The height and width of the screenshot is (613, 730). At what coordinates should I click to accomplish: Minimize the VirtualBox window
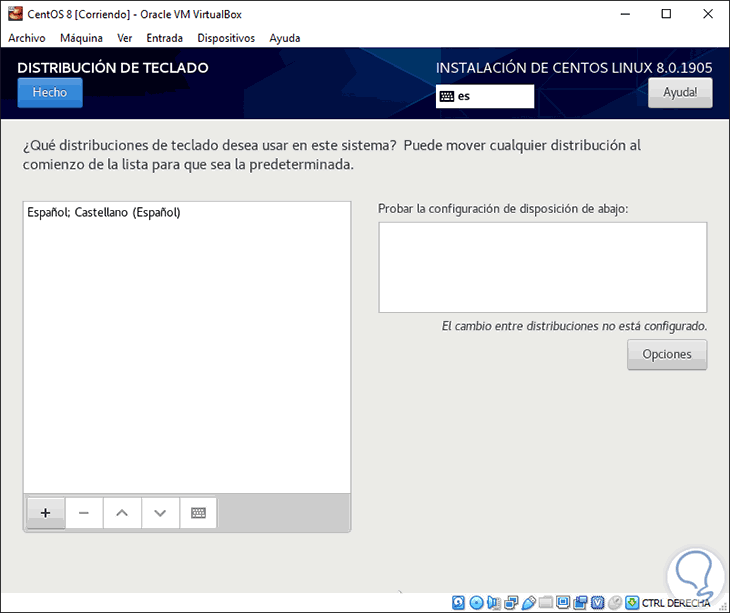coord(625,14)
